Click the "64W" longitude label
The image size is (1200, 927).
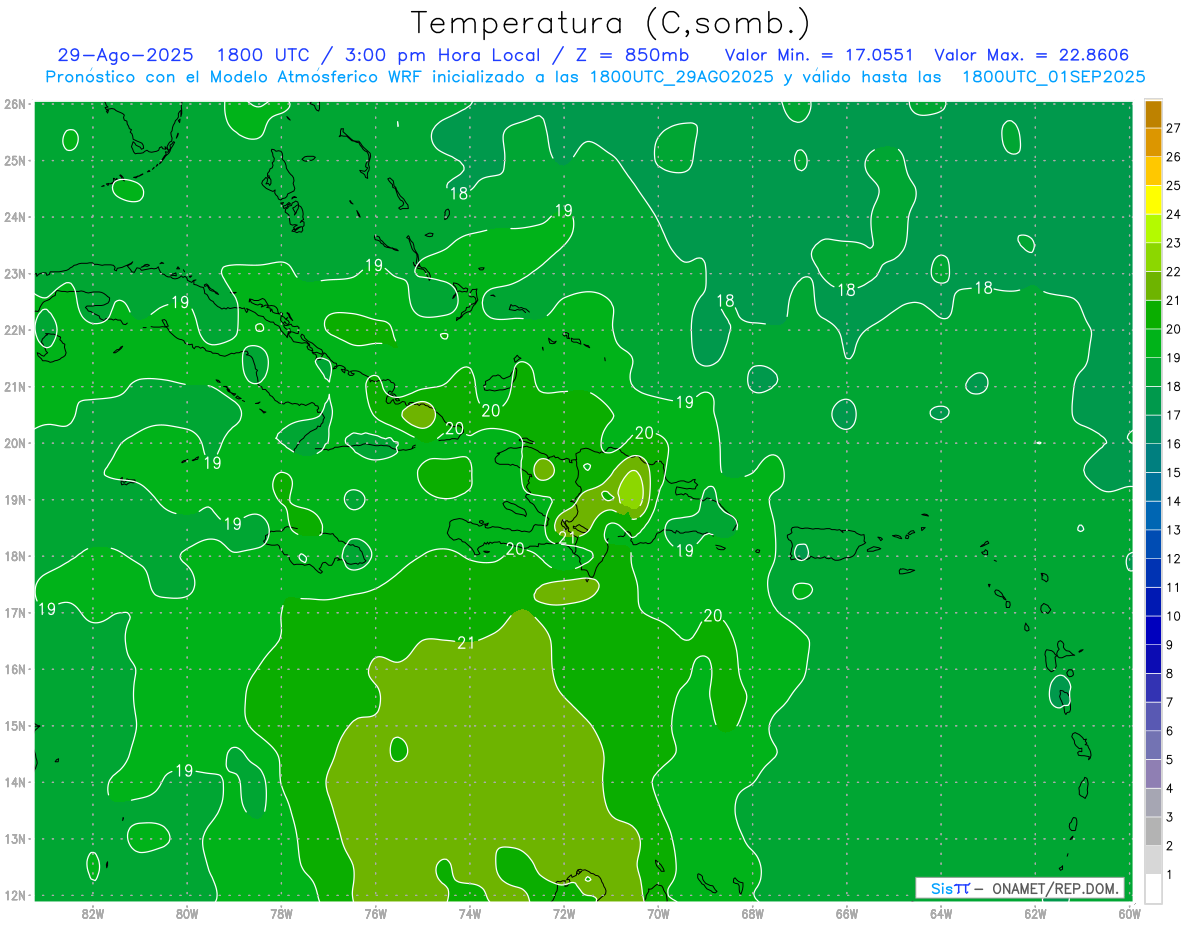tap(941, 912)
